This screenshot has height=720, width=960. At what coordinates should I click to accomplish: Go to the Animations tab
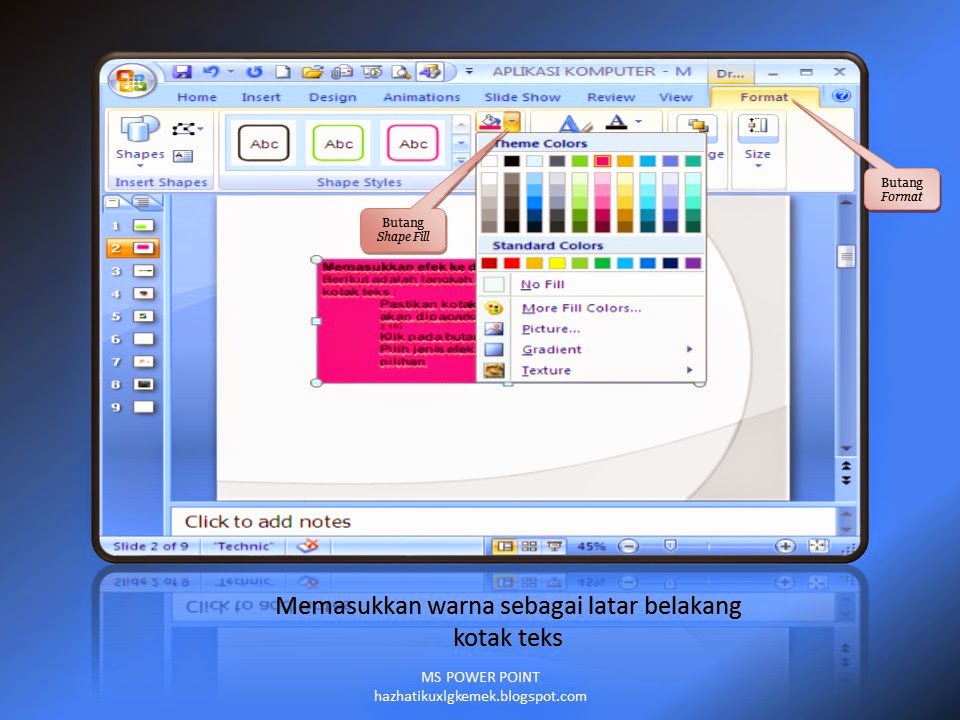point(421,97)
